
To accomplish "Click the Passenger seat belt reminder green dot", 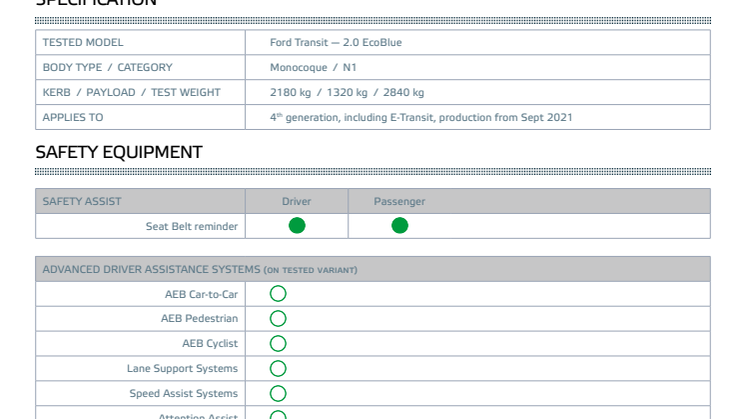I will pos(400,225).
